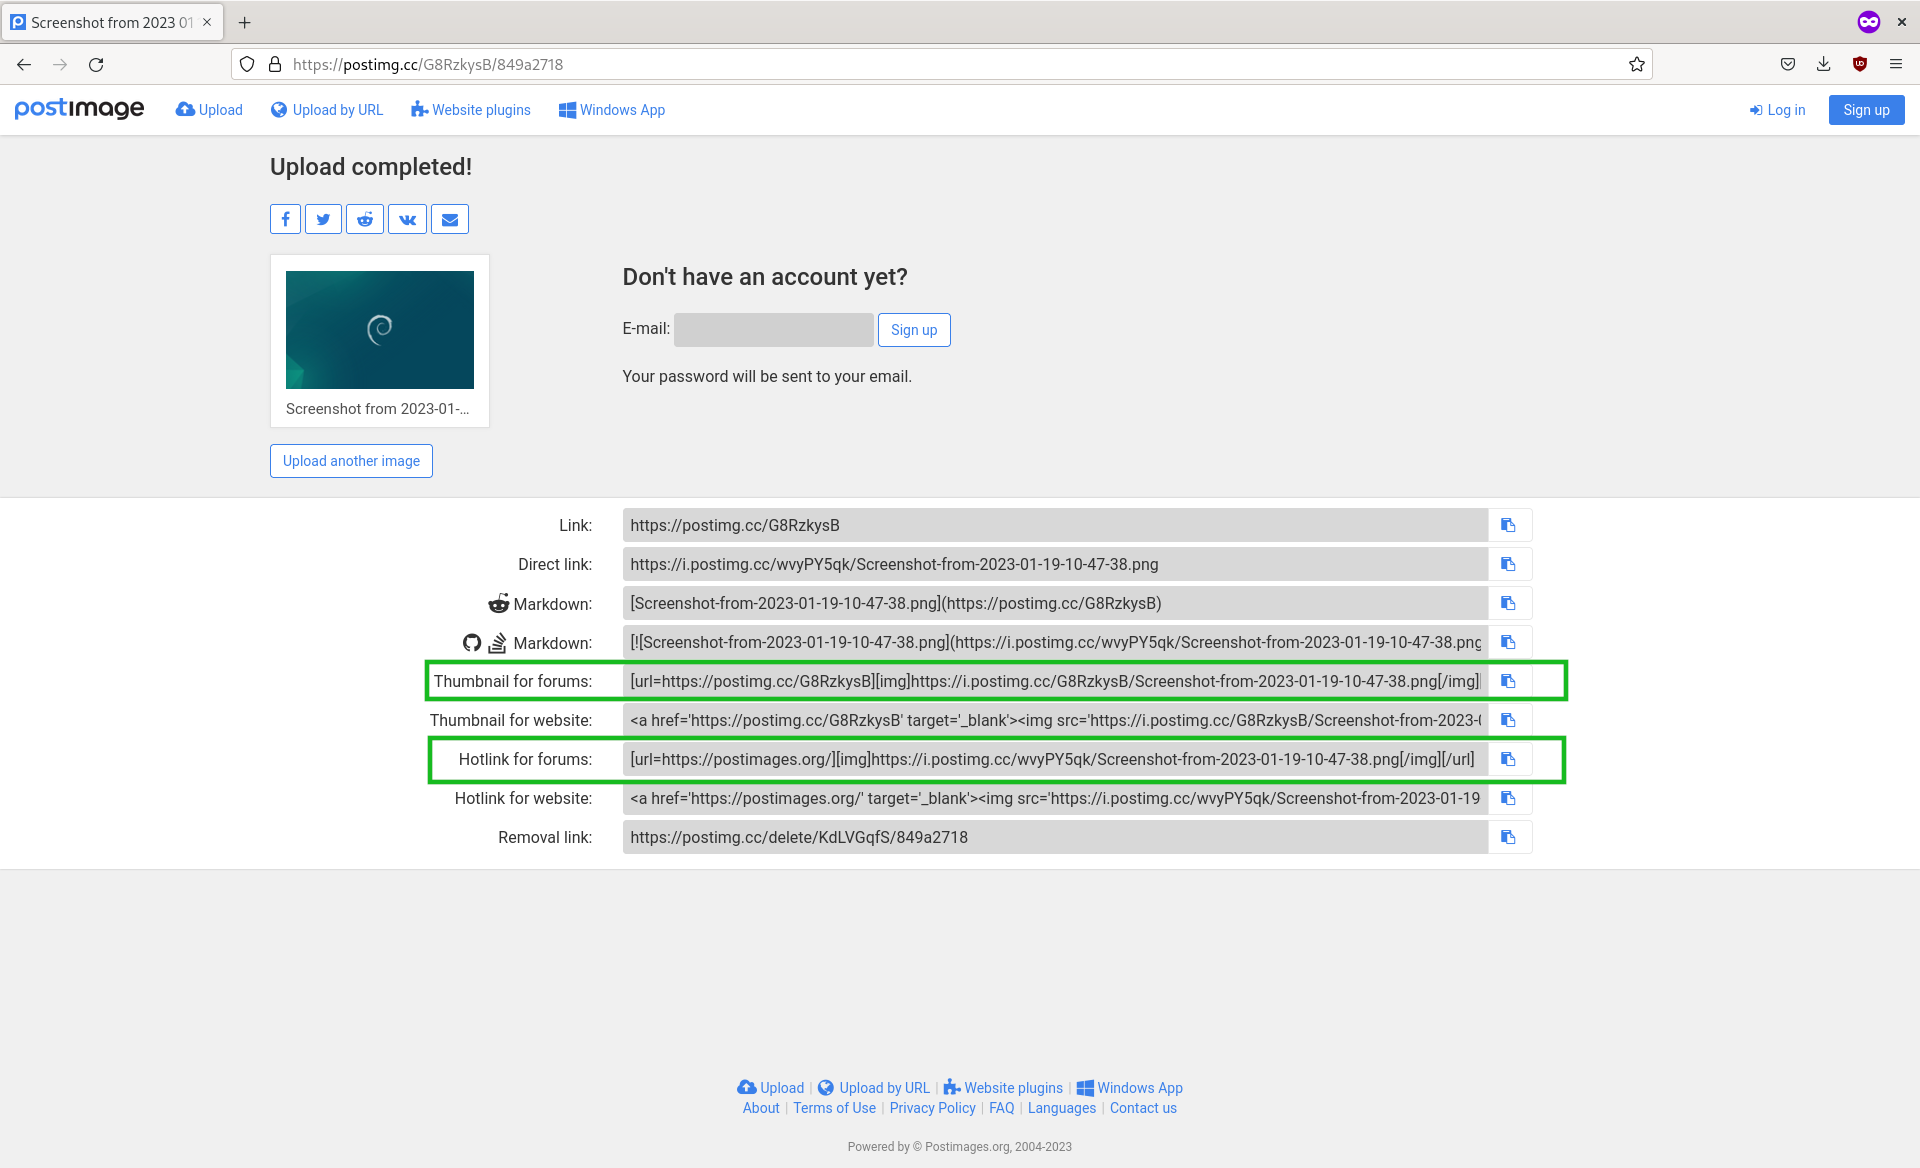Open the Firefox application menu
This screenshot has height=1168, width=1920.
click(1896, 64)
